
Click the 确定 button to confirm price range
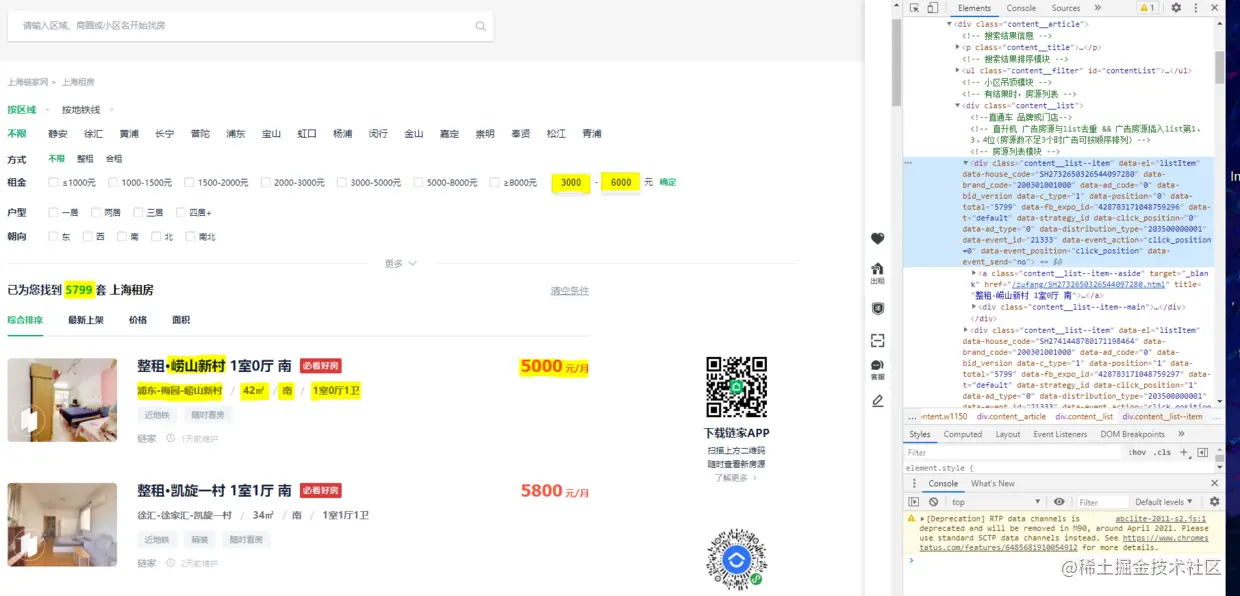coord(667,182)
